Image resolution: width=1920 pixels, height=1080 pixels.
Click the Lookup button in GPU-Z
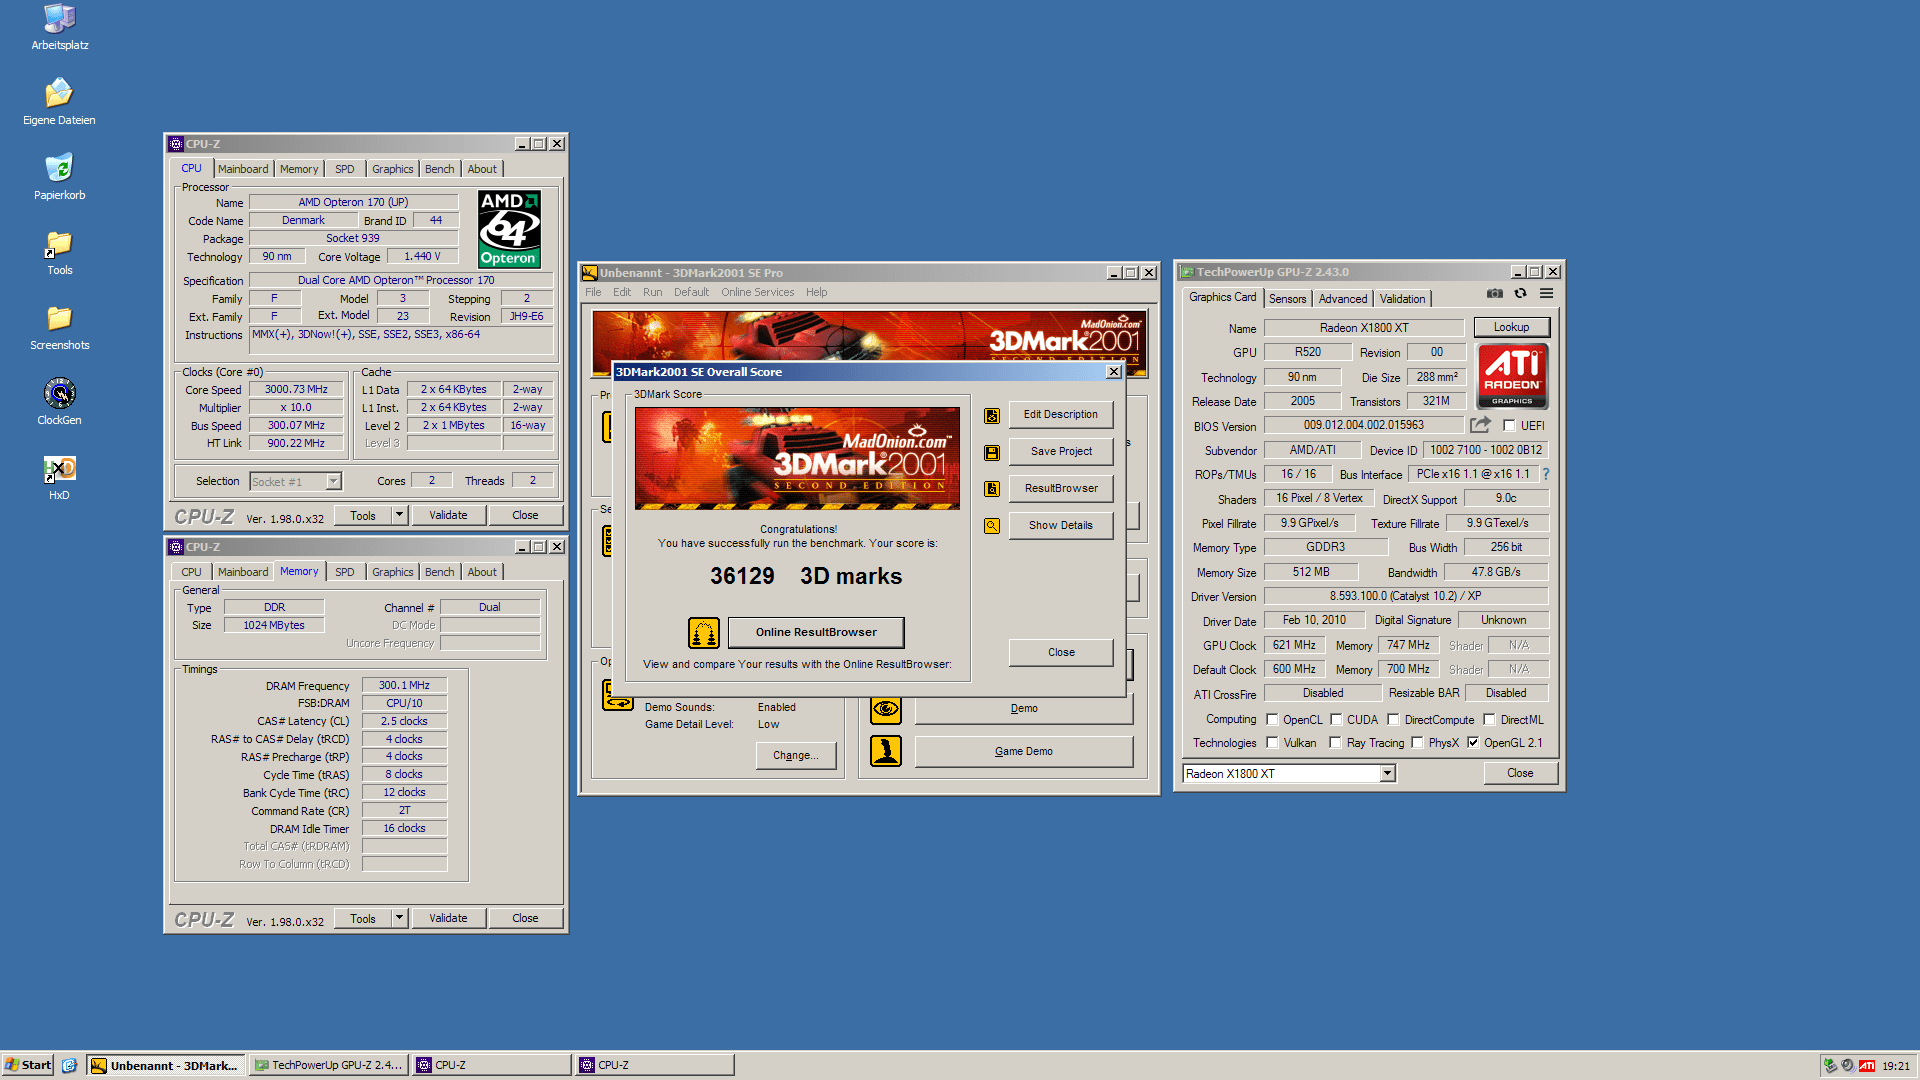coord(1511,328)
